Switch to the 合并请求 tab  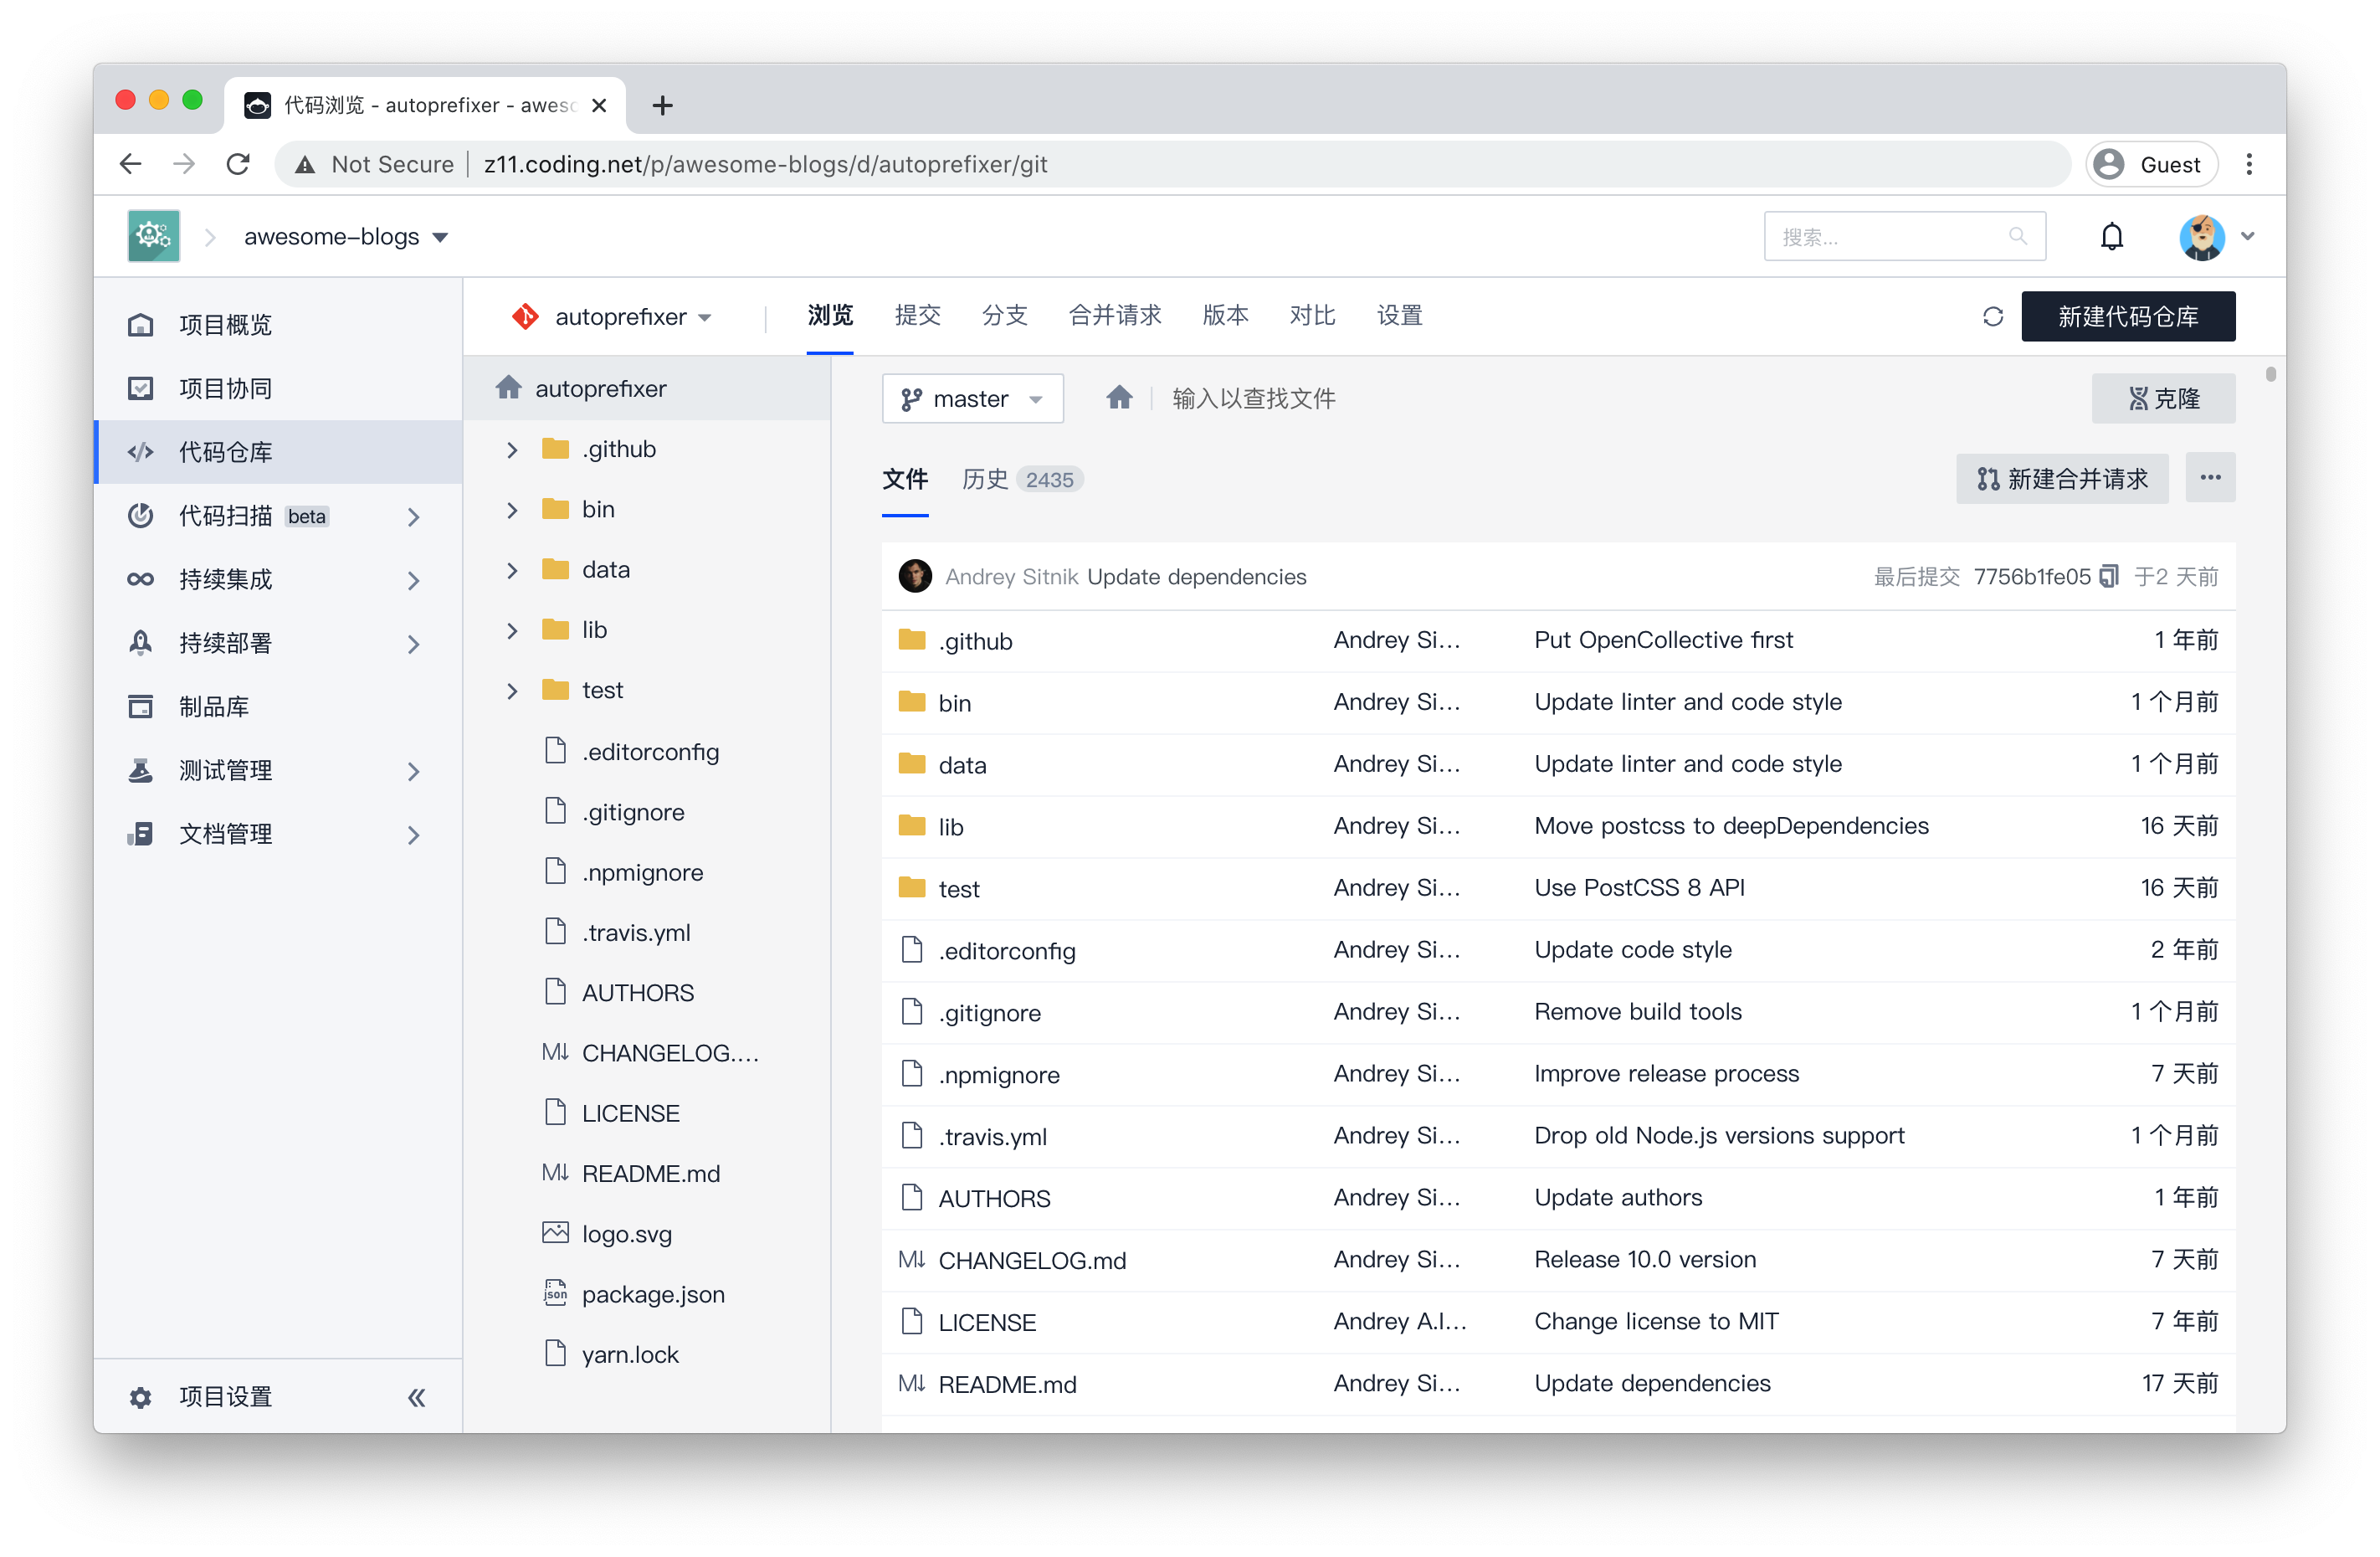[1114, 316]
